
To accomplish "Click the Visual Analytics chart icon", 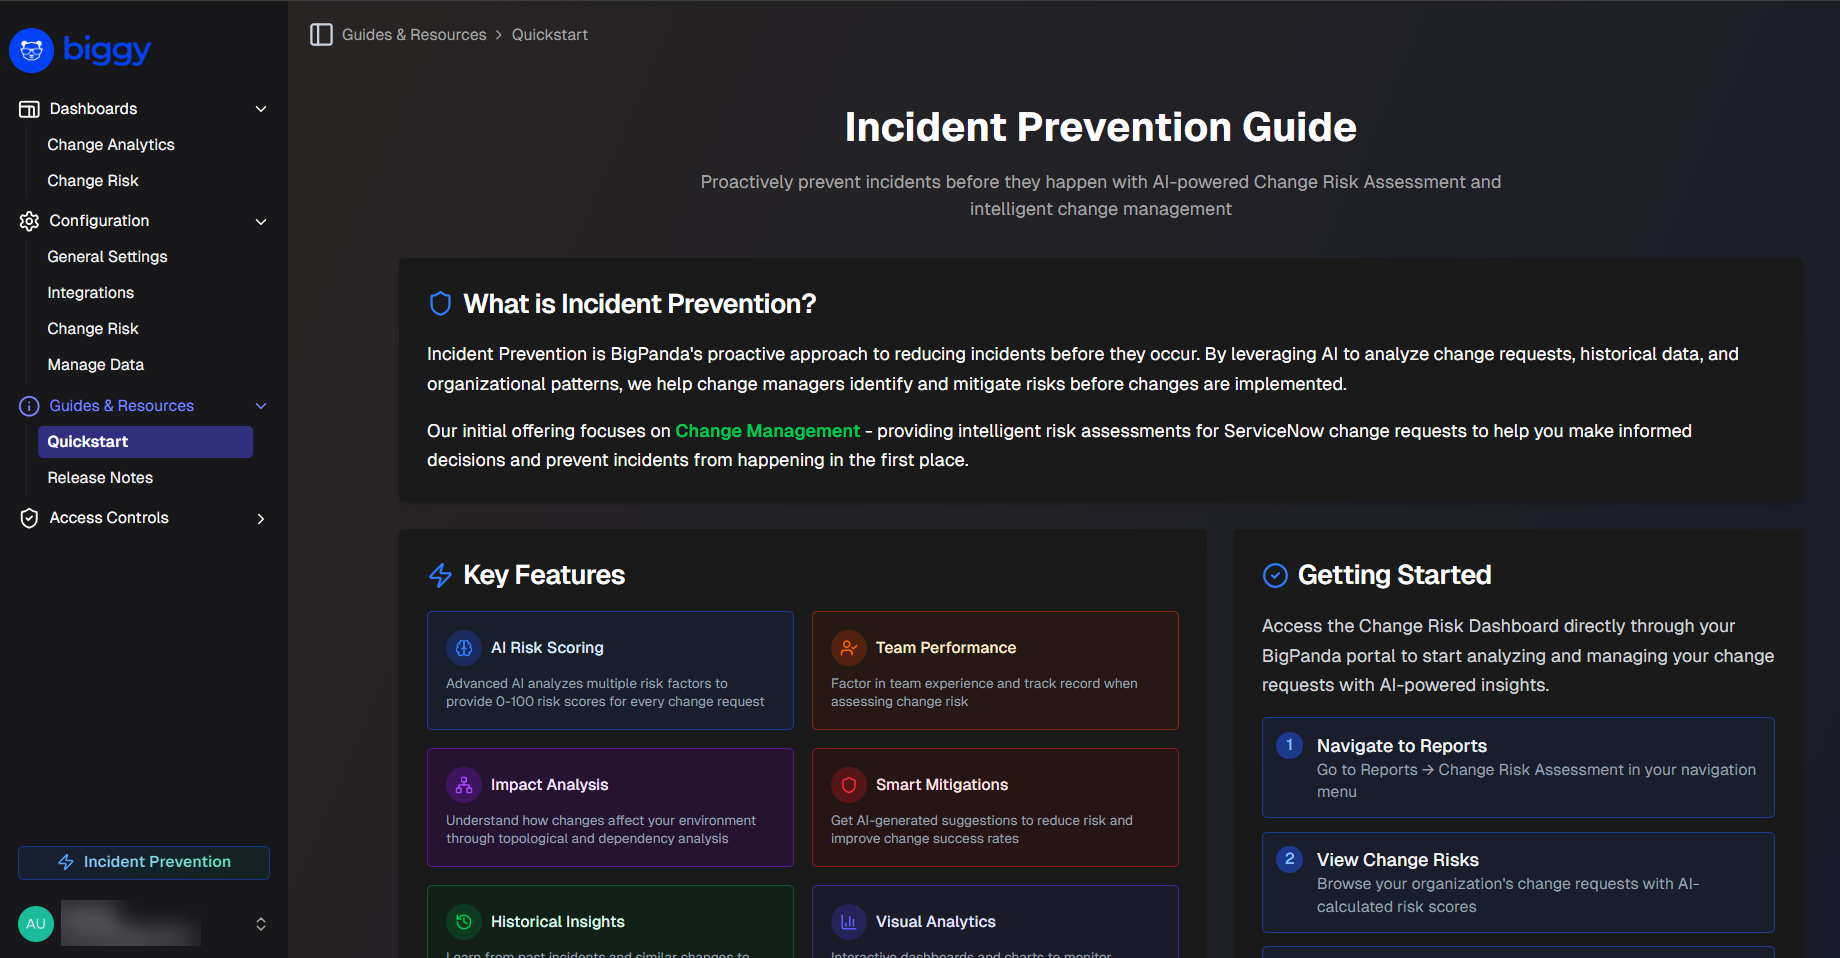I will coord(848,921).
